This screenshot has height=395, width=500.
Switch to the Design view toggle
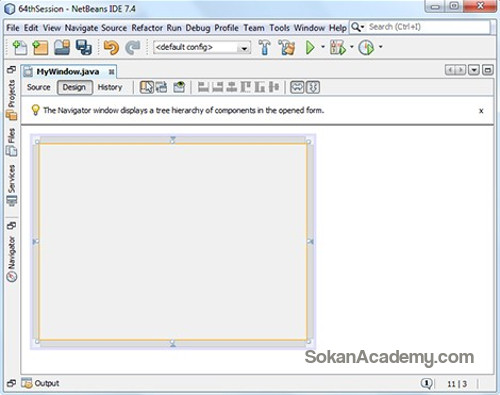click(74, 88)
